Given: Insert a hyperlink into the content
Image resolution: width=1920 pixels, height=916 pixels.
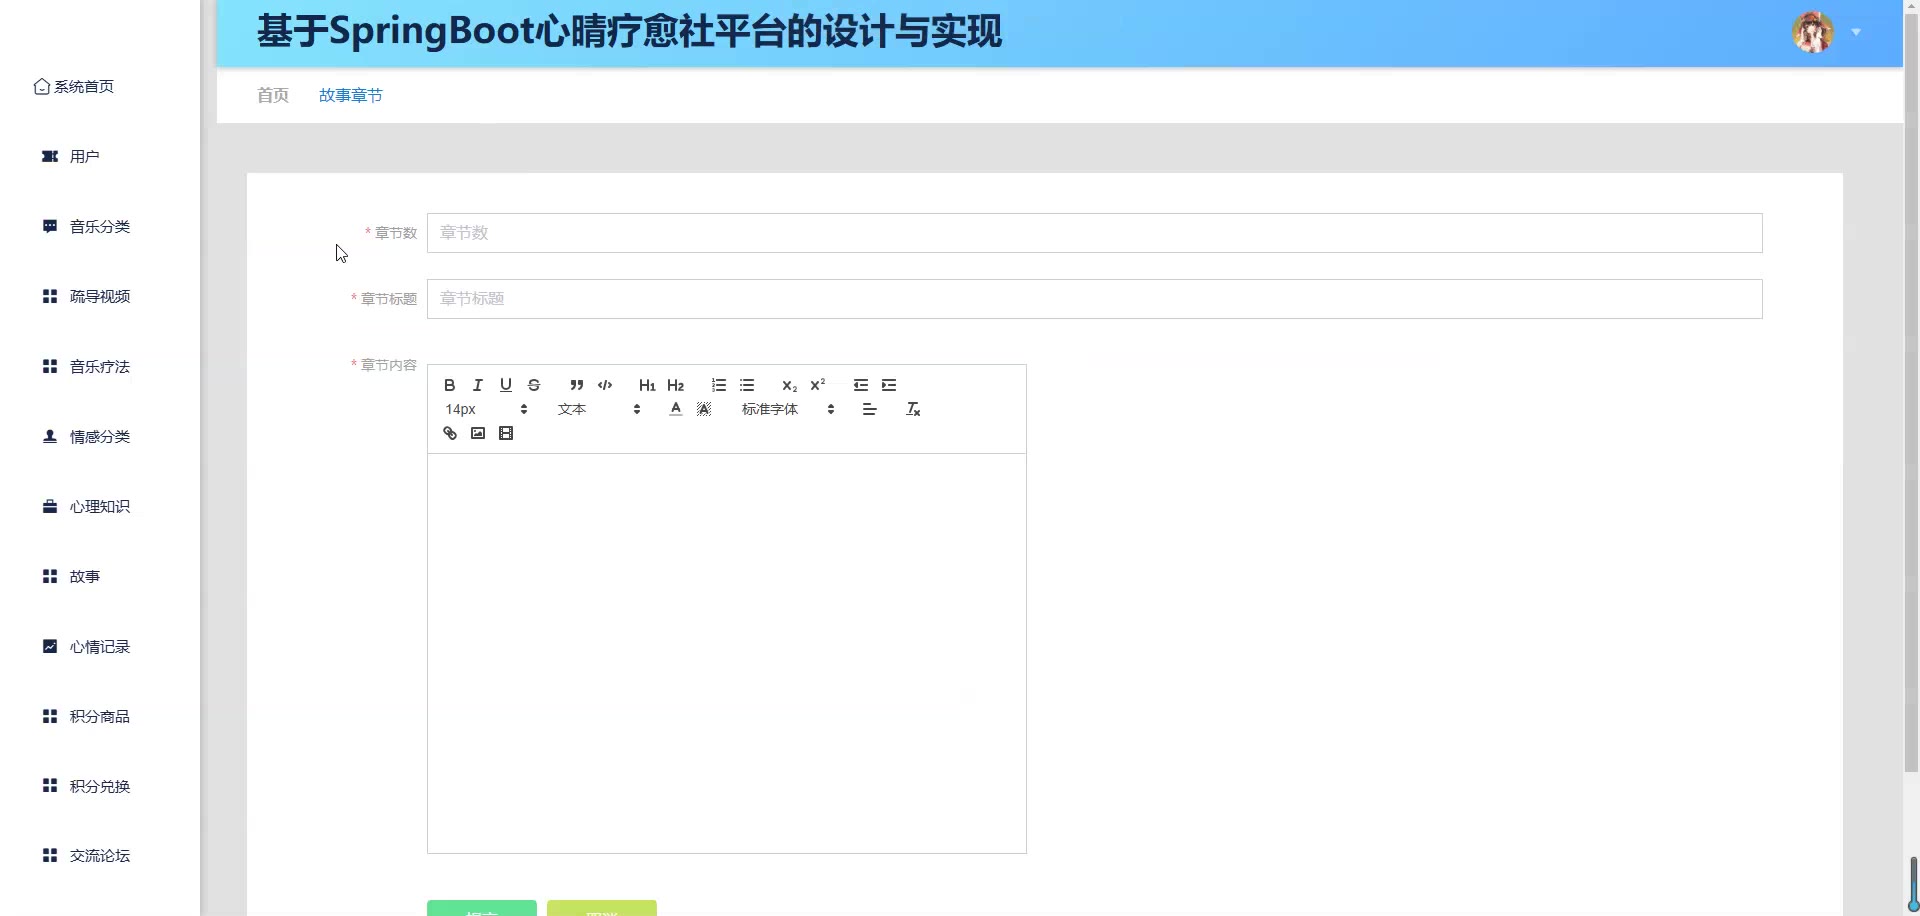Looking at the screenshot, I should click(x=450, y=433).
